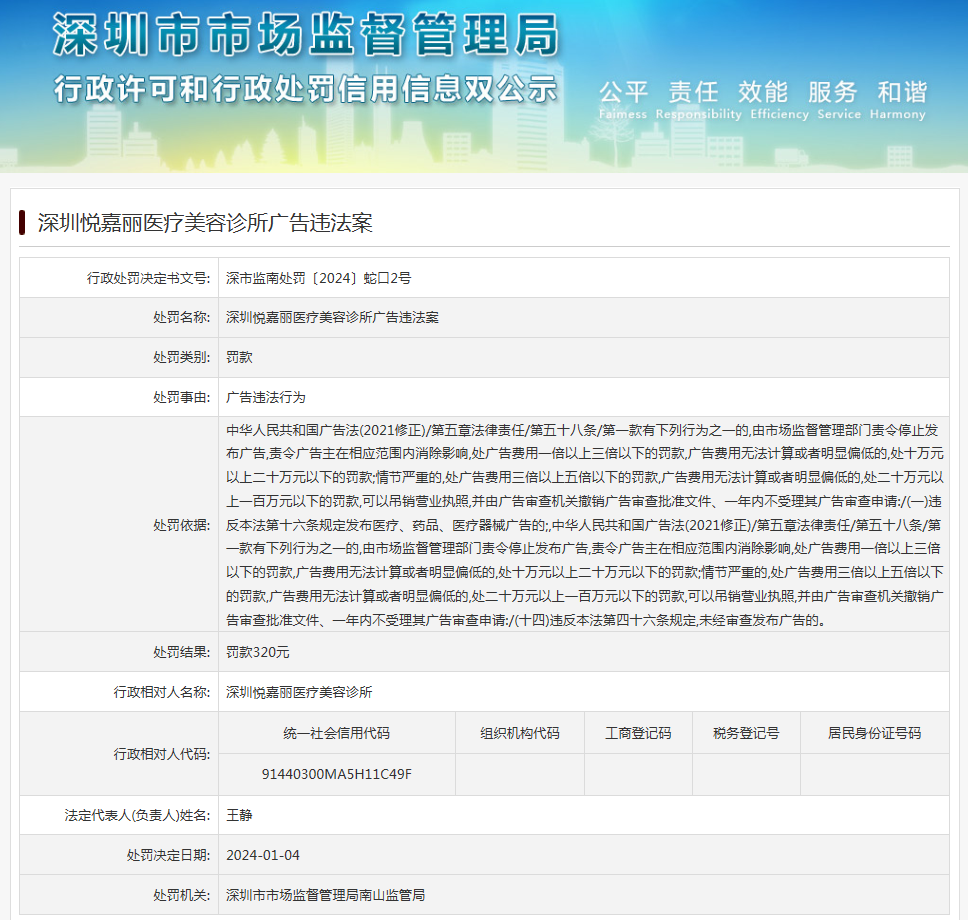The image size is (968, 920).
Task: Click the 处罚事由 label
Action: (182, 397)
